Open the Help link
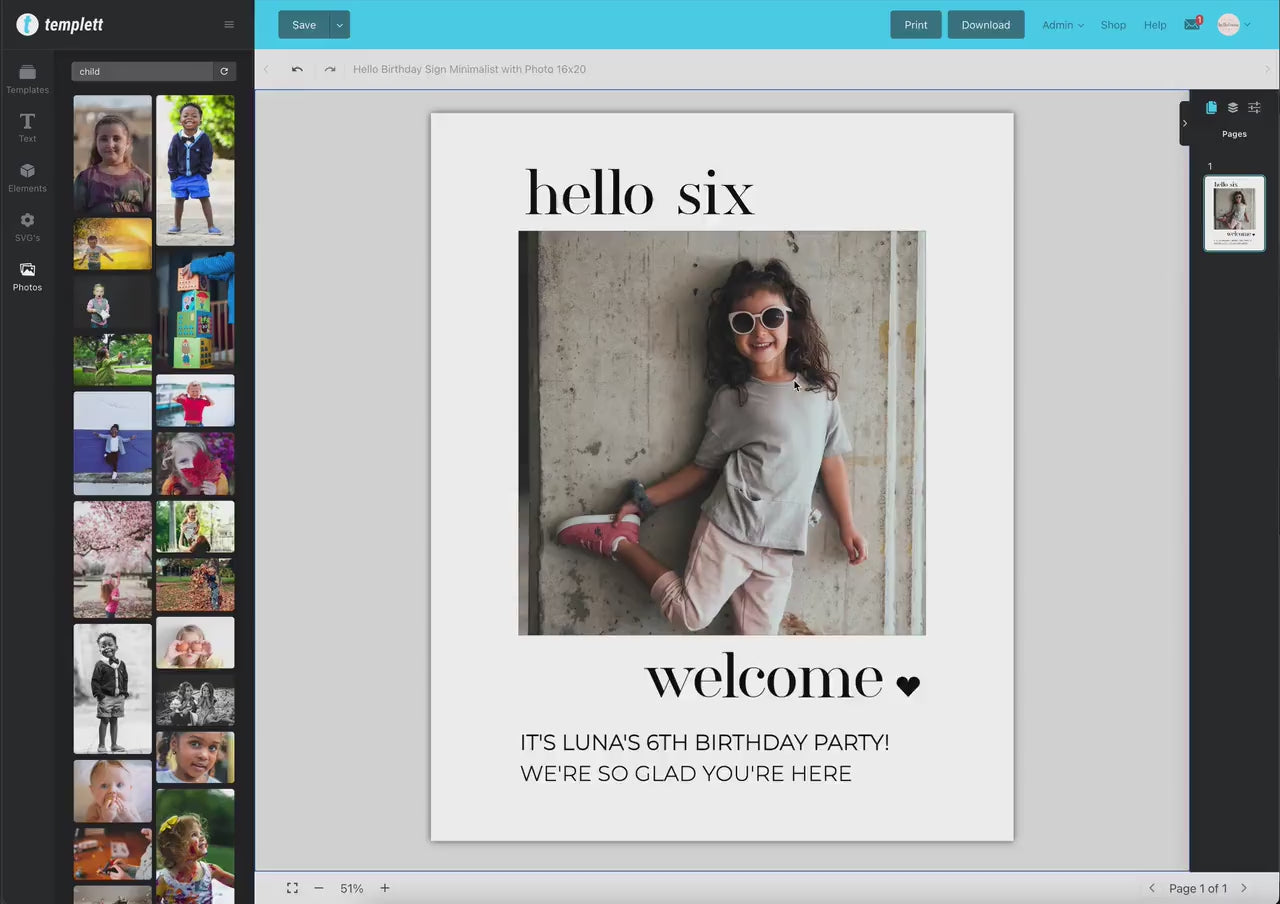Image resolution: width=1280 pixels, height=904 pixels. tap(1155, 25)
